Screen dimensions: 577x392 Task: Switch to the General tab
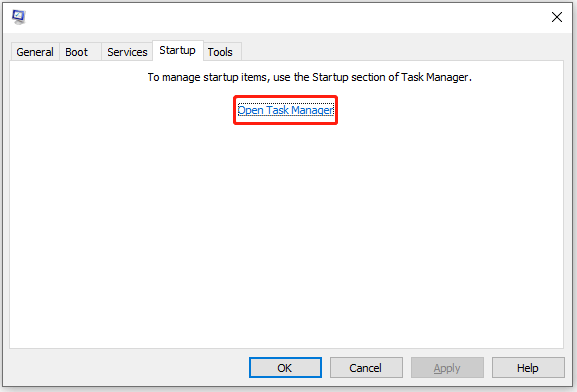pyautogui.click(x=35, y=52)
